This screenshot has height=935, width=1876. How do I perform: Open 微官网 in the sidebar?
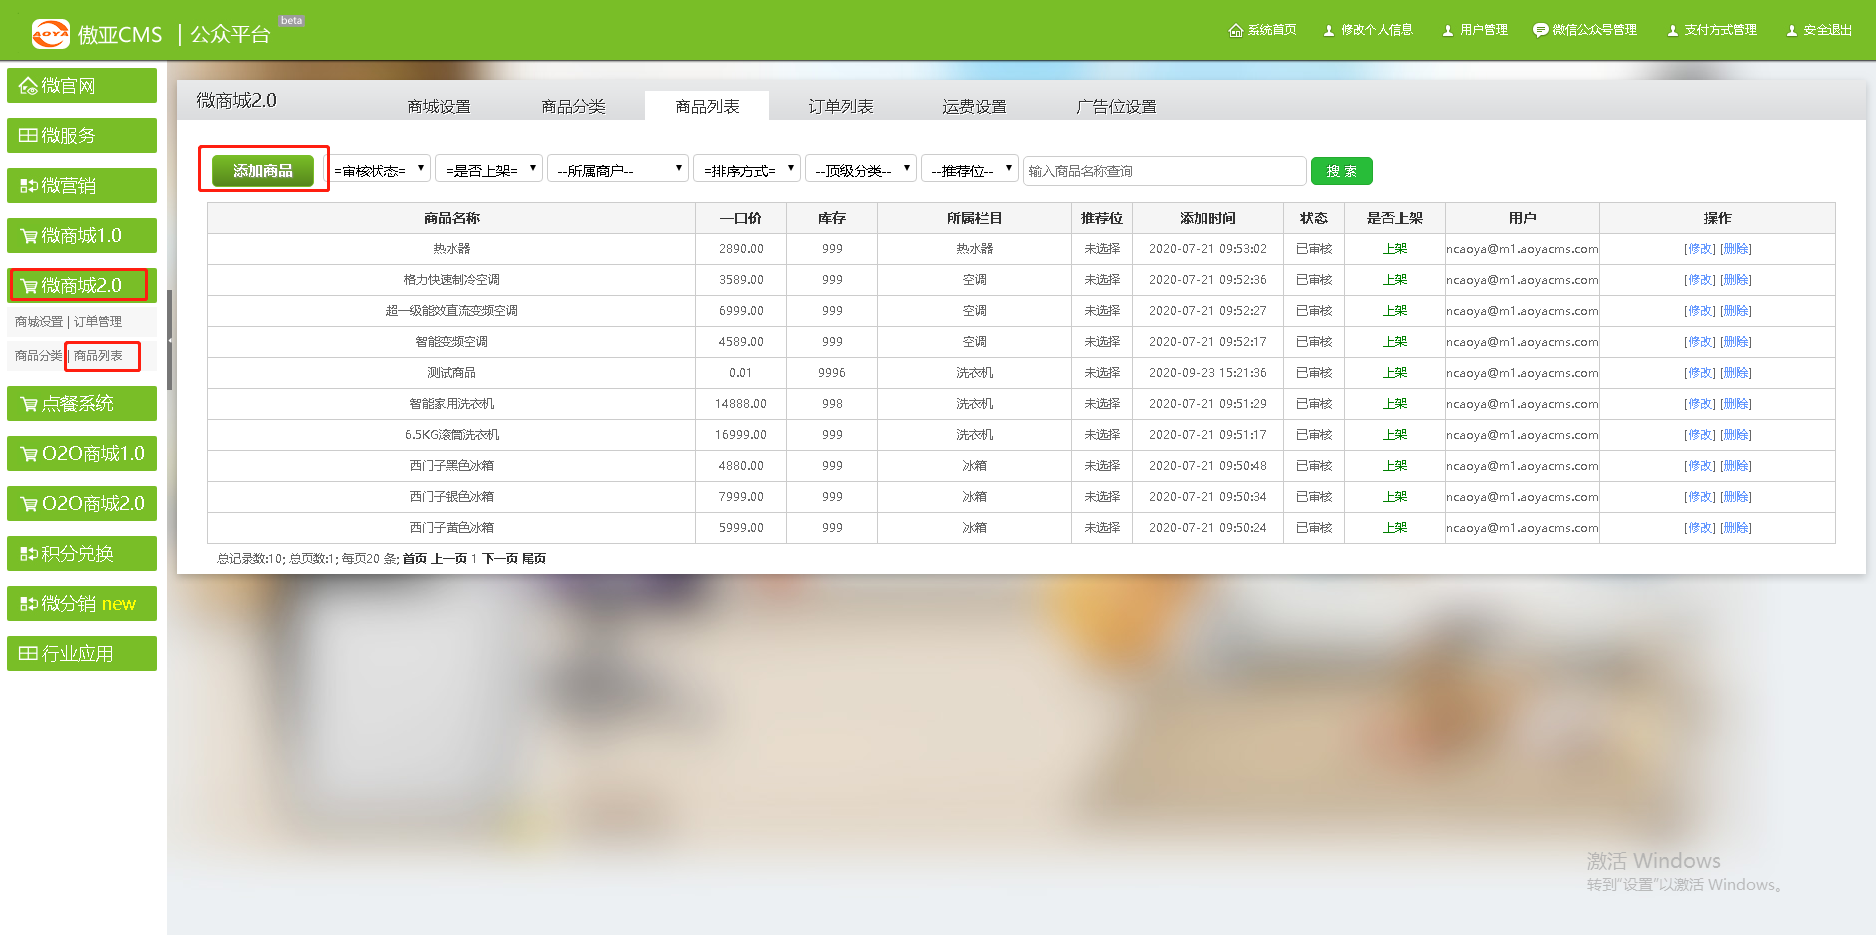(82, 86)
